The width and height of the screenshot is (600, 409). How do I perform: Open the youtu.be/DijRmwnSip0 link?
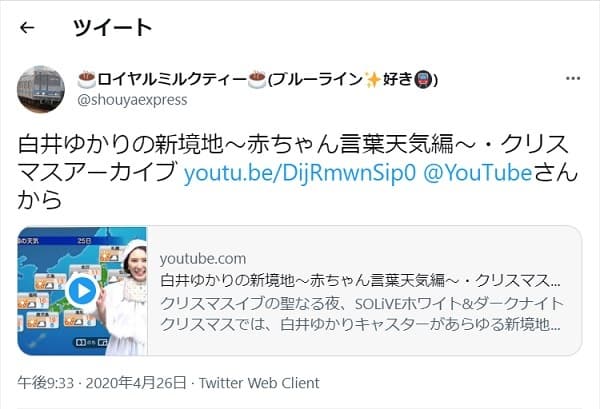300,173
